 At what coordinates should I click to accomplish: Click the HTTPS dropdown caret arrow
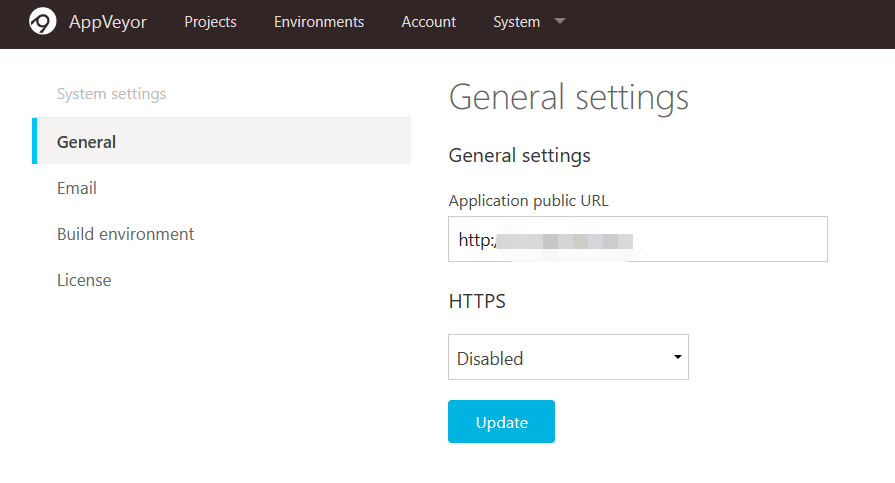point(678,357)
